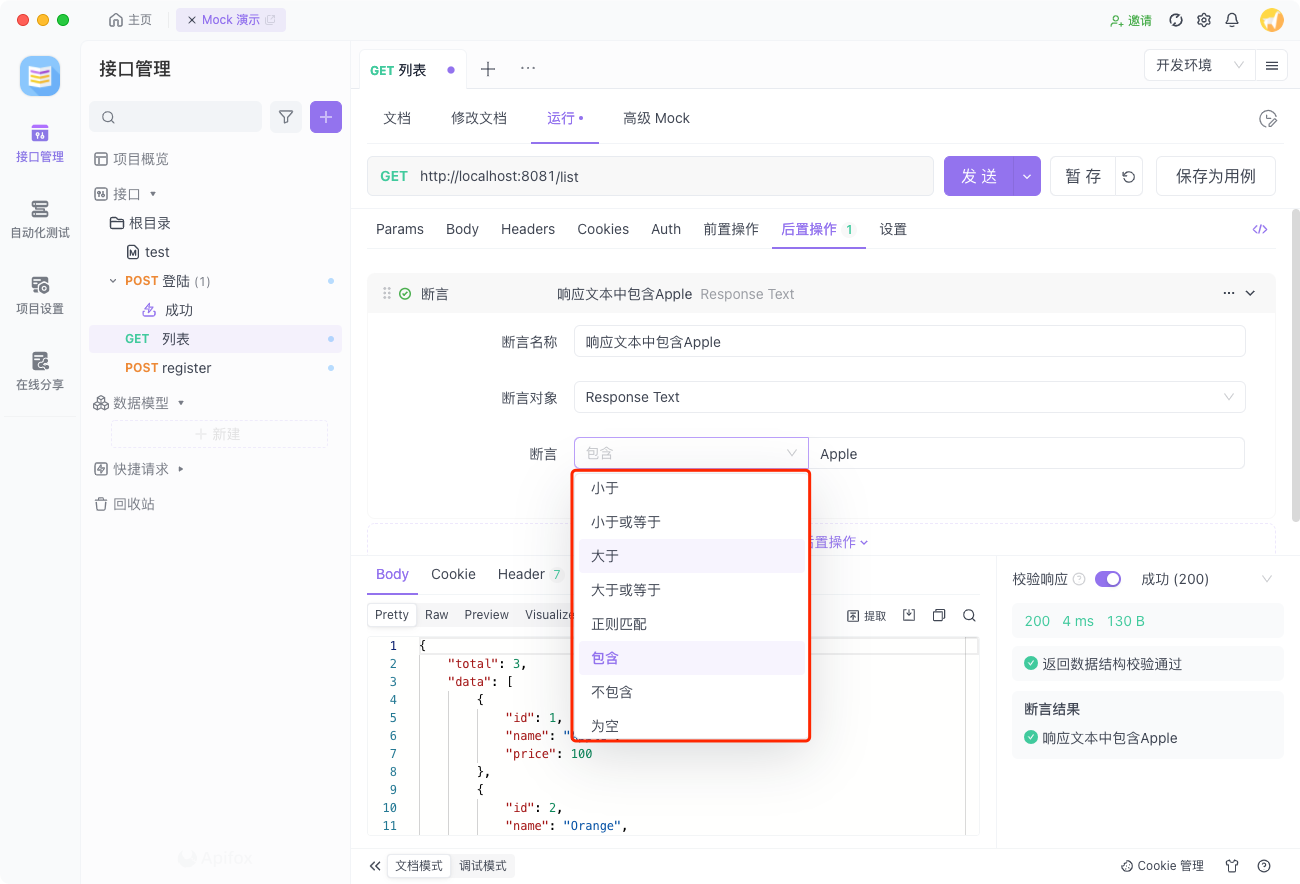Open settings via the gear icon
The width and height of the screenshot is (1300, 884).
[1204, 20]
